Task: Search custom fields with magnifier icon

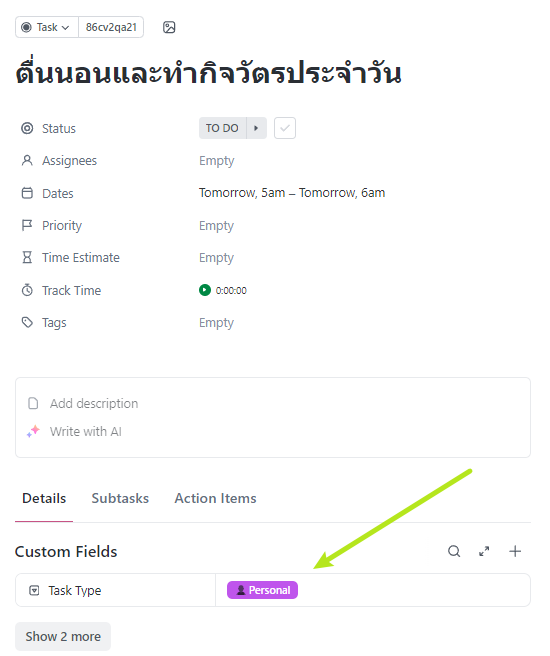Action: 454,551
